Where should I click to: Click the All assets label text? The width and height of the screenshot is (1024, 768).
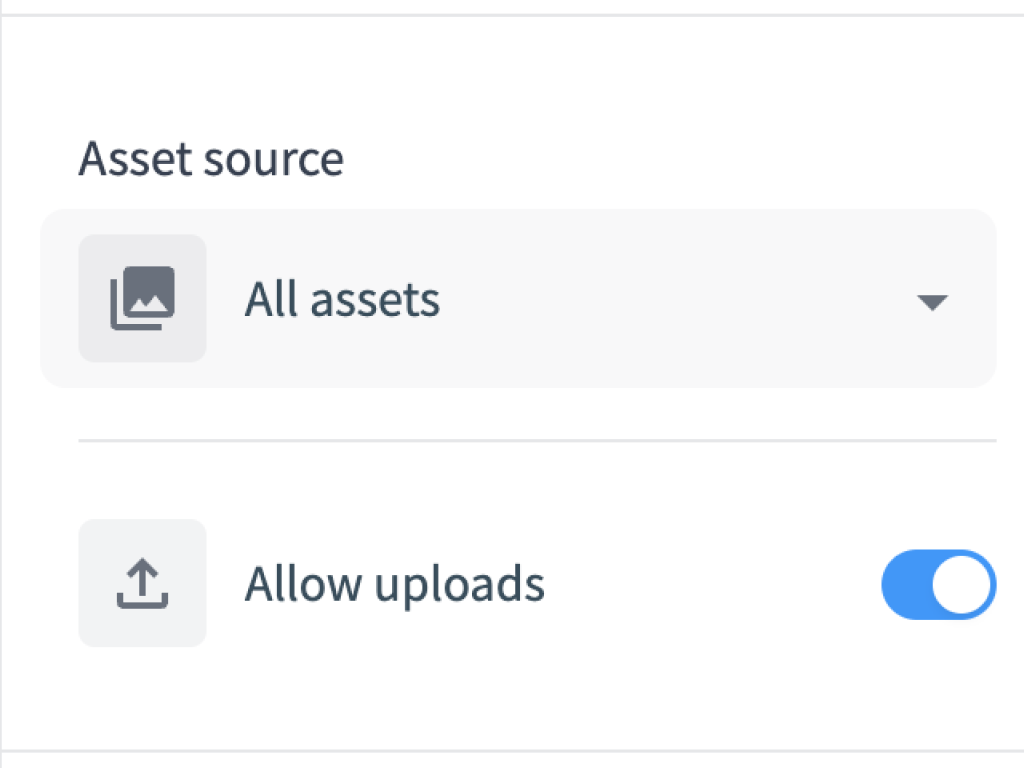coord(342,300)
